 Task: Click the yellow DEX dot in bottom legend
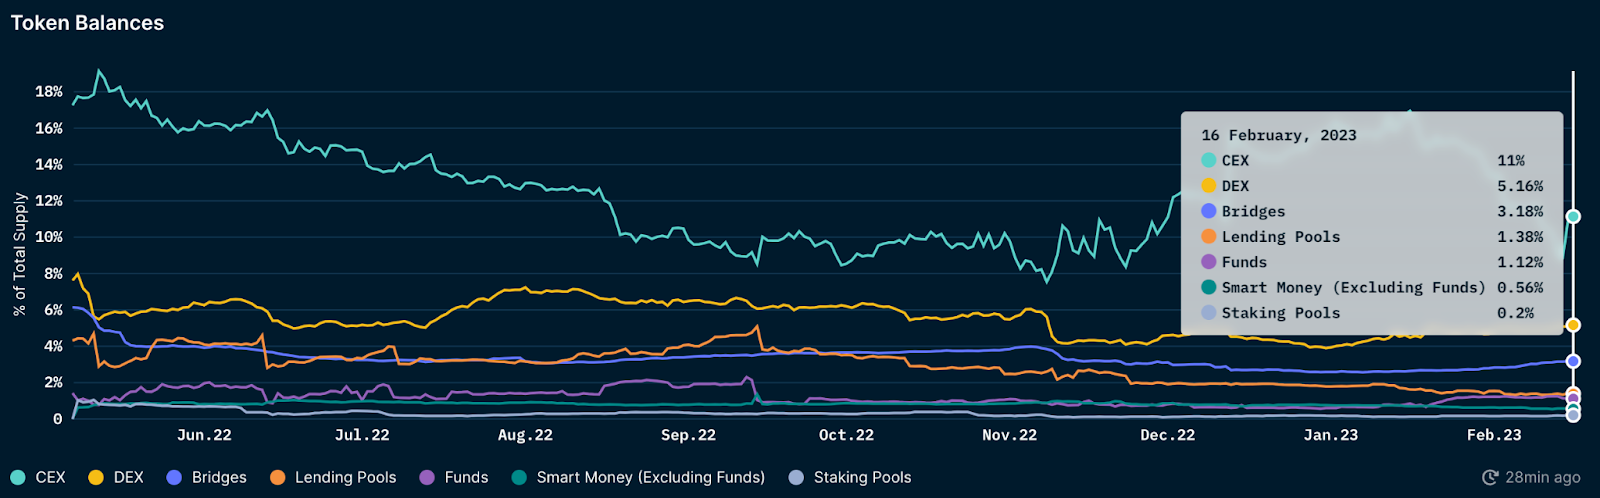coord(96,477)
